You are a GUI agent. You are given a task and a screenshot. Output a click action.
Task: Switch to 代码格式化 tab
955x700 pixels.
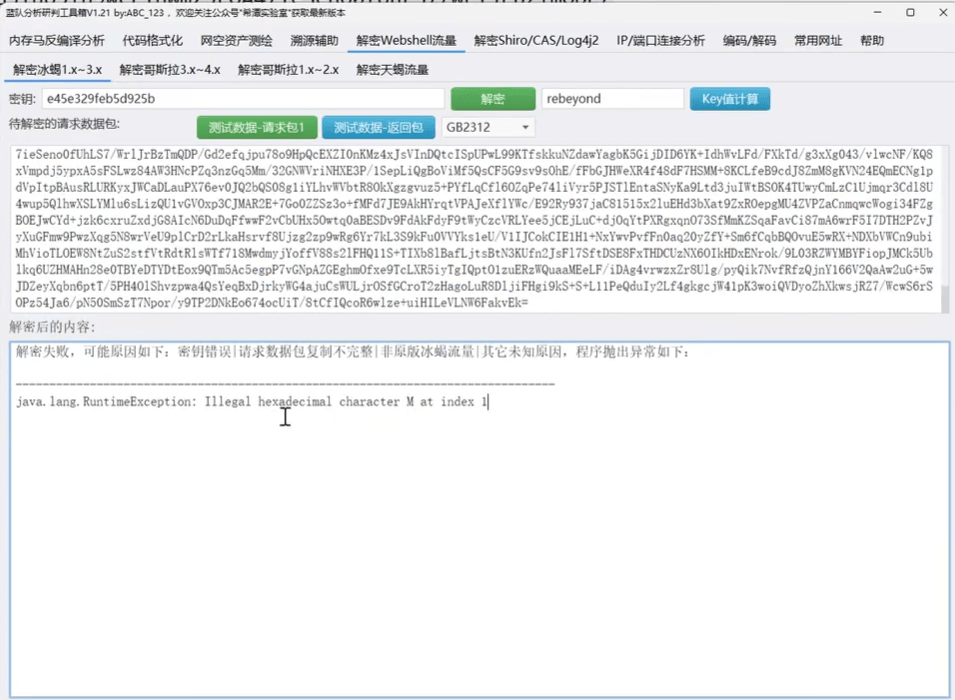[152, 41]
